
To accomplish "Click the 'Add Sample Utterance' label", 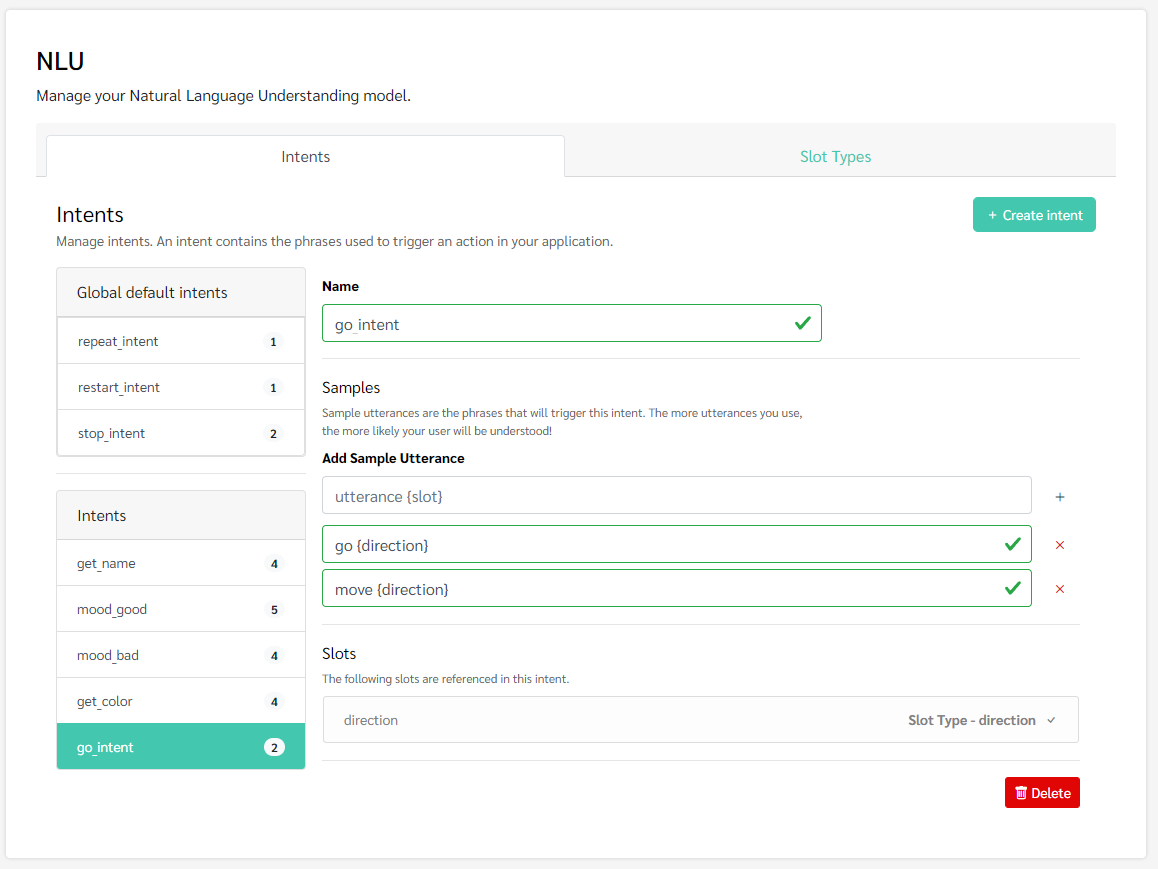I will tap(393, 458).
